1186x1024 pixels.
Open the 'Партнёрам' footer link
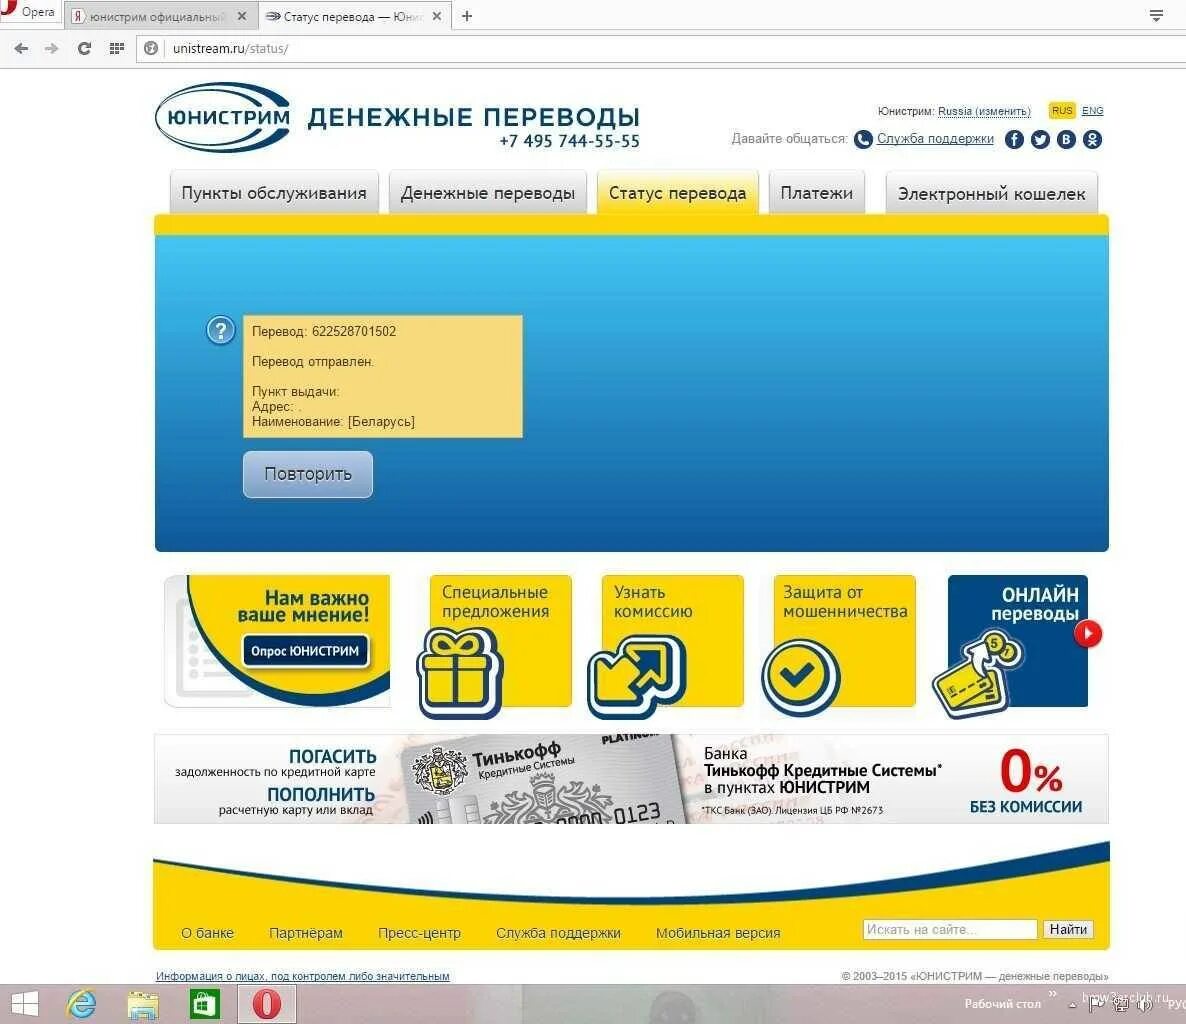point(306,932)
